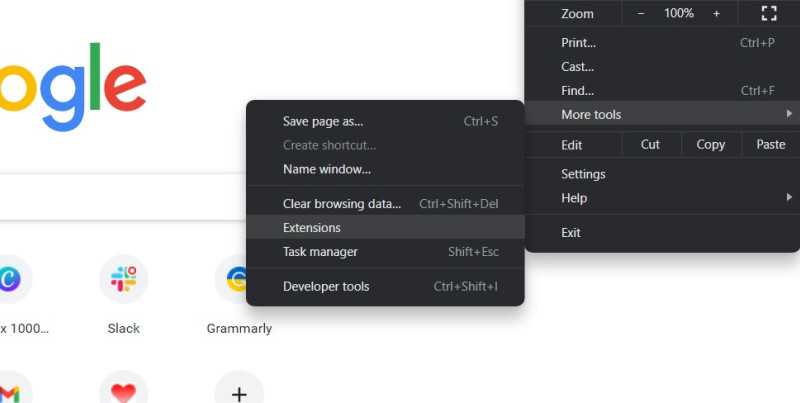The height and width of the screenshot is (403, 800).
Task: Click the Paste button in Edit row
Action: (770, 144)
